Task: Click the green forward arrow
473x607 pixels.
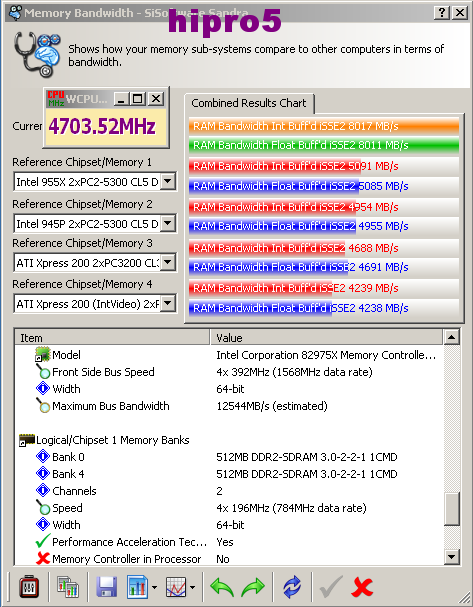Action: (x=253, y=587)
